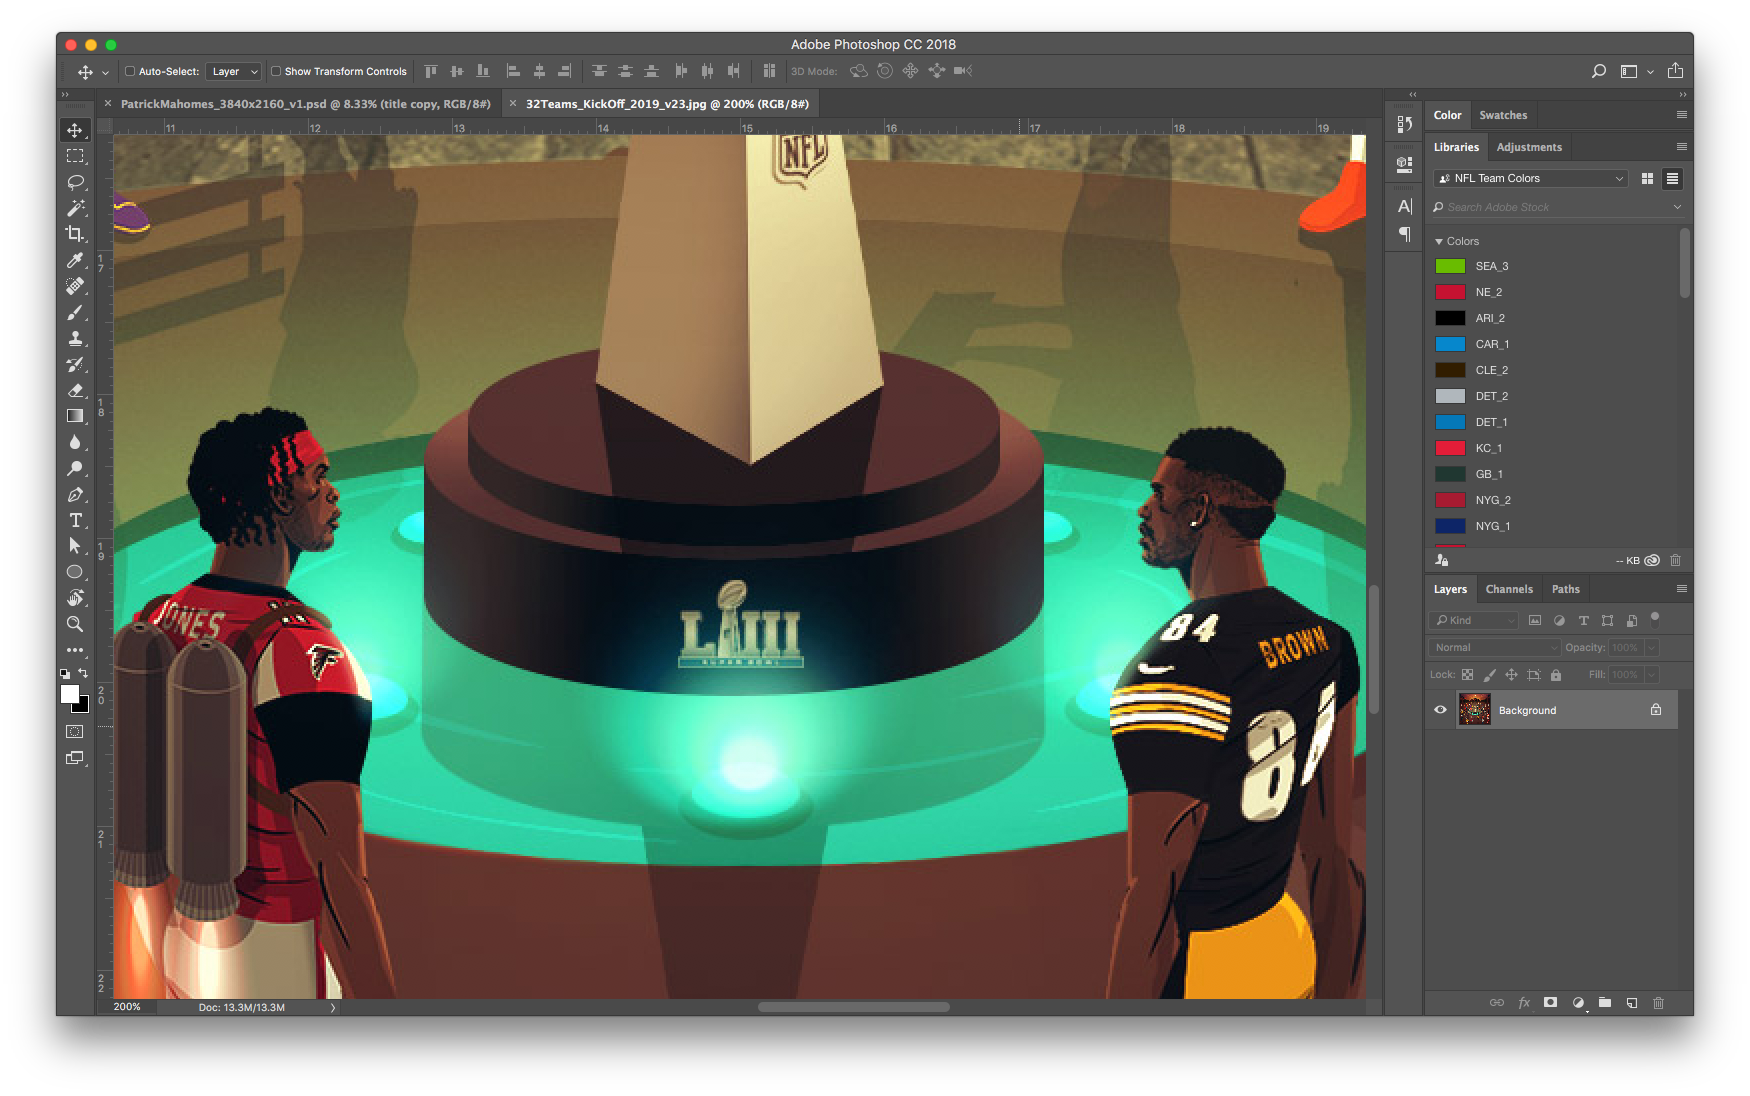Viewport: 1750px width, 1096px height.
Task: Open the status bar info arrow
Action: tap(333, 1007)
